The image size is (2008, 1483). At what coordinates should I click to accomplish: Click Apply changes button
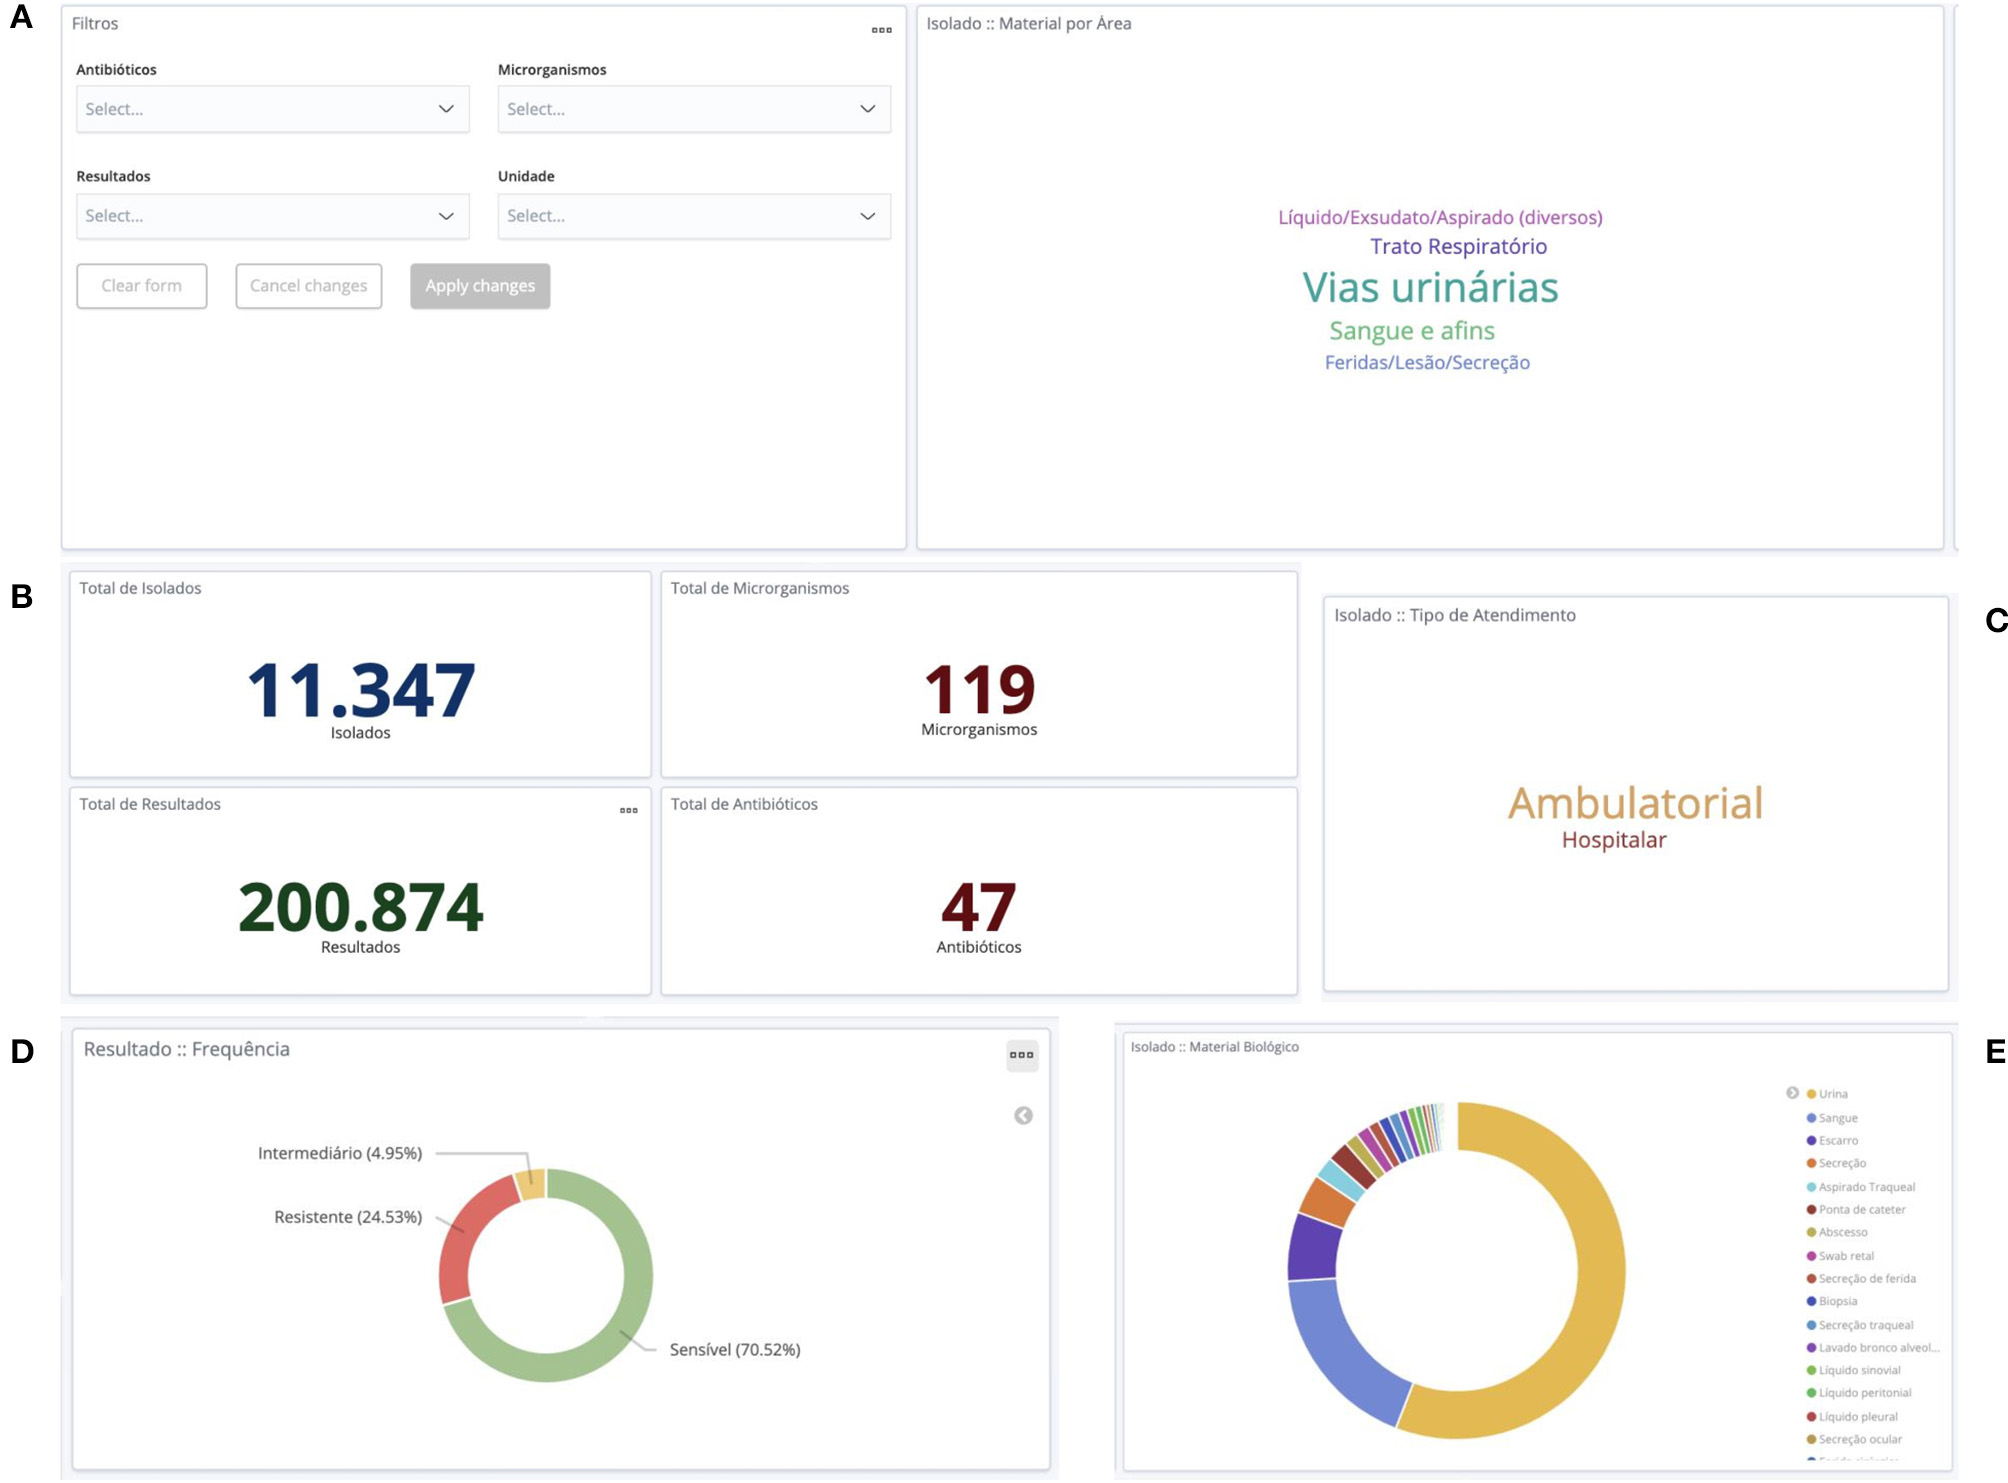click(x=479, y=286)
